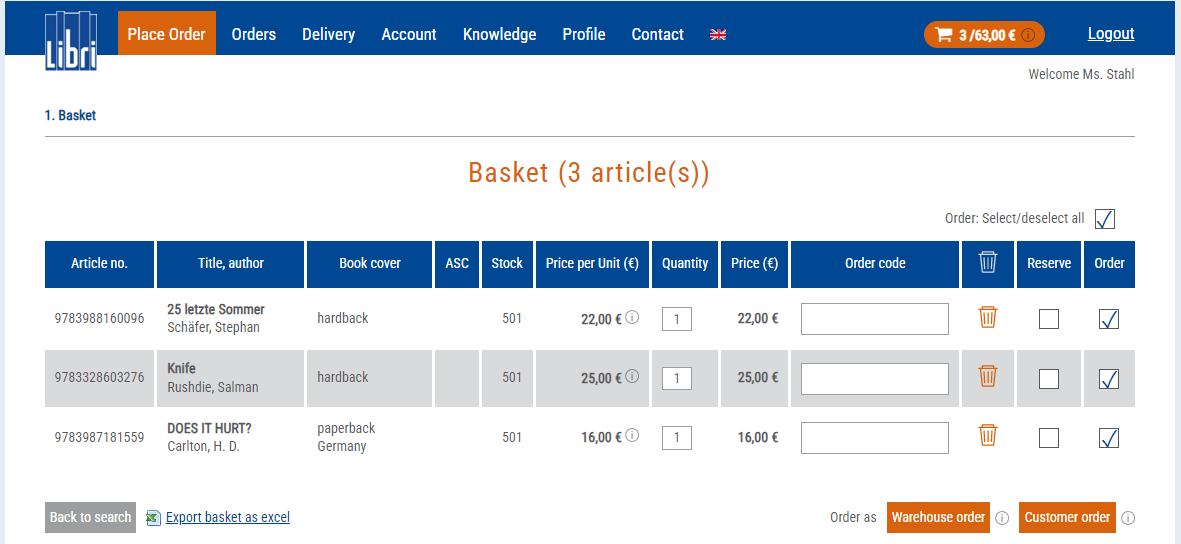
Task: Focus quantity field for DOES IT HURT?
Action: (676, 438)
